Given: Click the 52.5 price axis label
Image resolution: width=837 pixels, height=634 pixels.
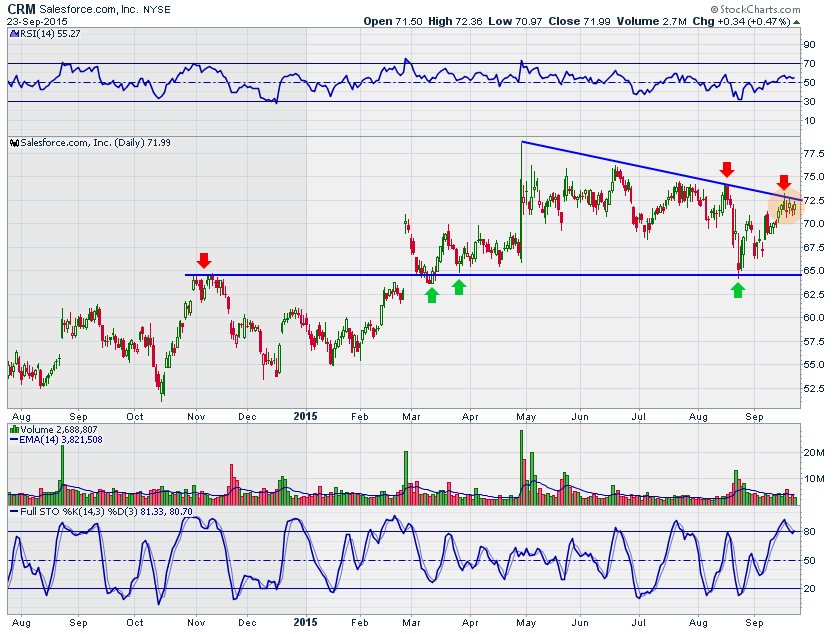Looking at the screenshot, I should tap(814, 389).
